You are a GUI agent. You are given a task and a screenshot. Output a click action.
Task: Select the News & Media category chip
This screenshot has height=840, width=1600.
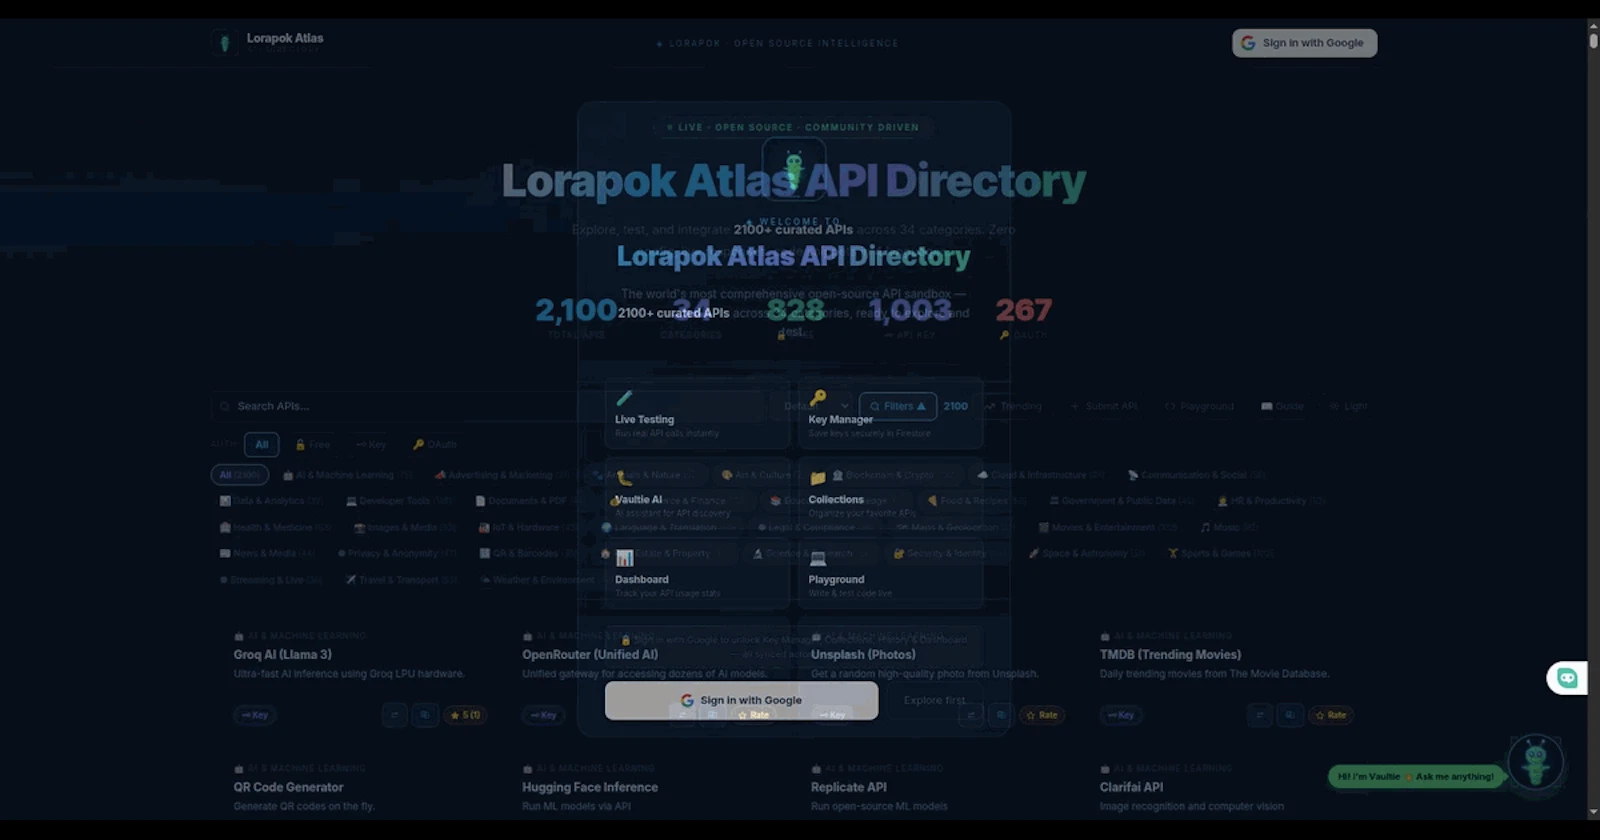coord(267,553)
